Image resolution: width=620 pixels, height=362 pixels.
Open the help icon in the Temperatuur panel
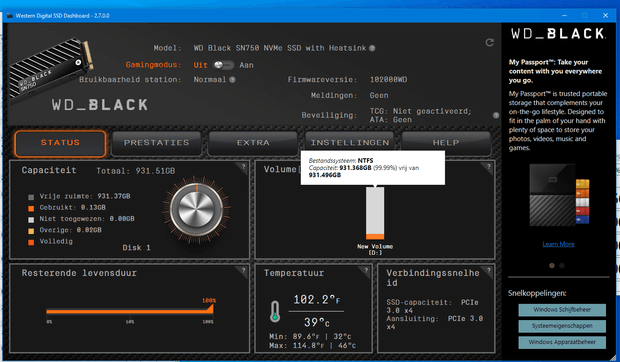pos(366,271)
